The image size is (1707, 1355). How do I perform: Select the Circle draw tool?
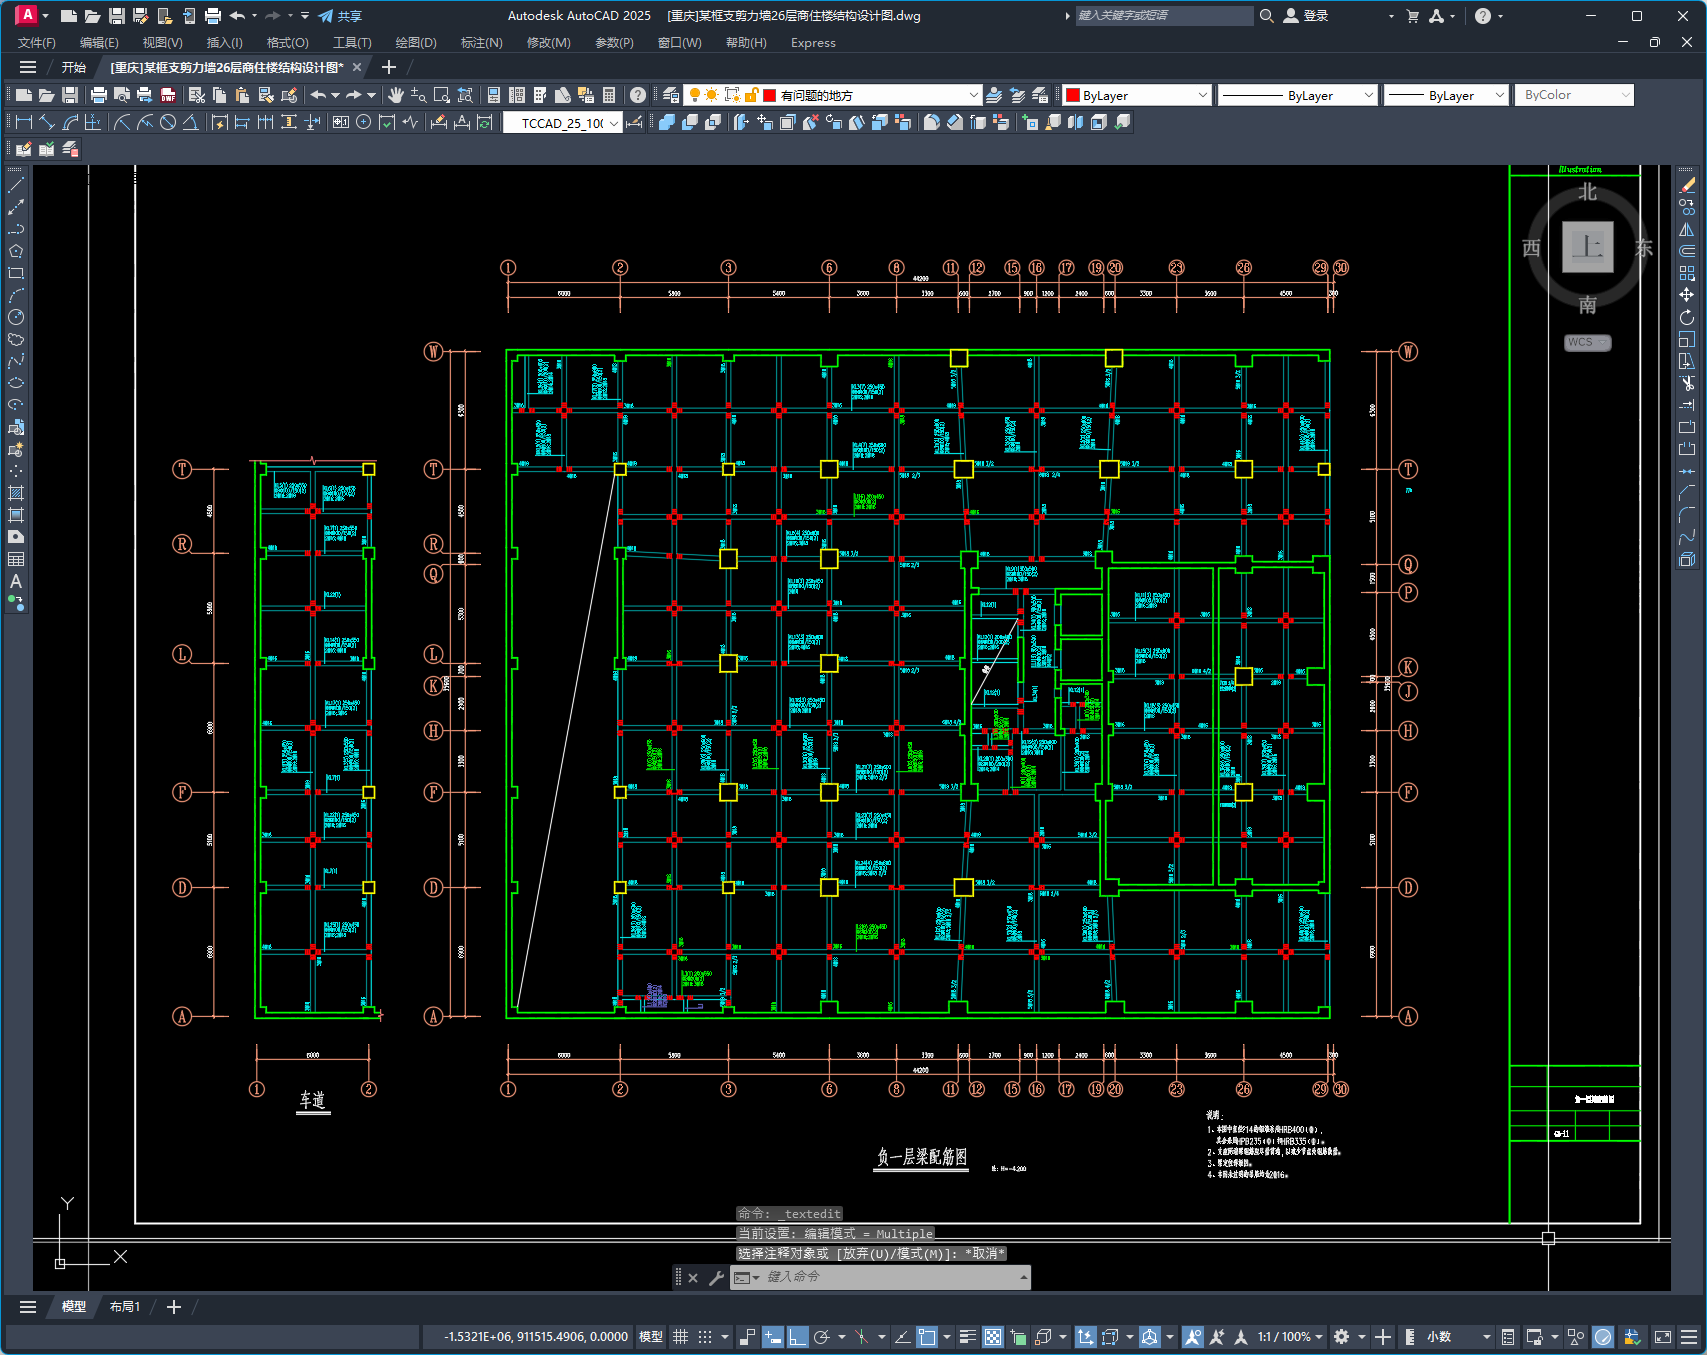point(16,317)
